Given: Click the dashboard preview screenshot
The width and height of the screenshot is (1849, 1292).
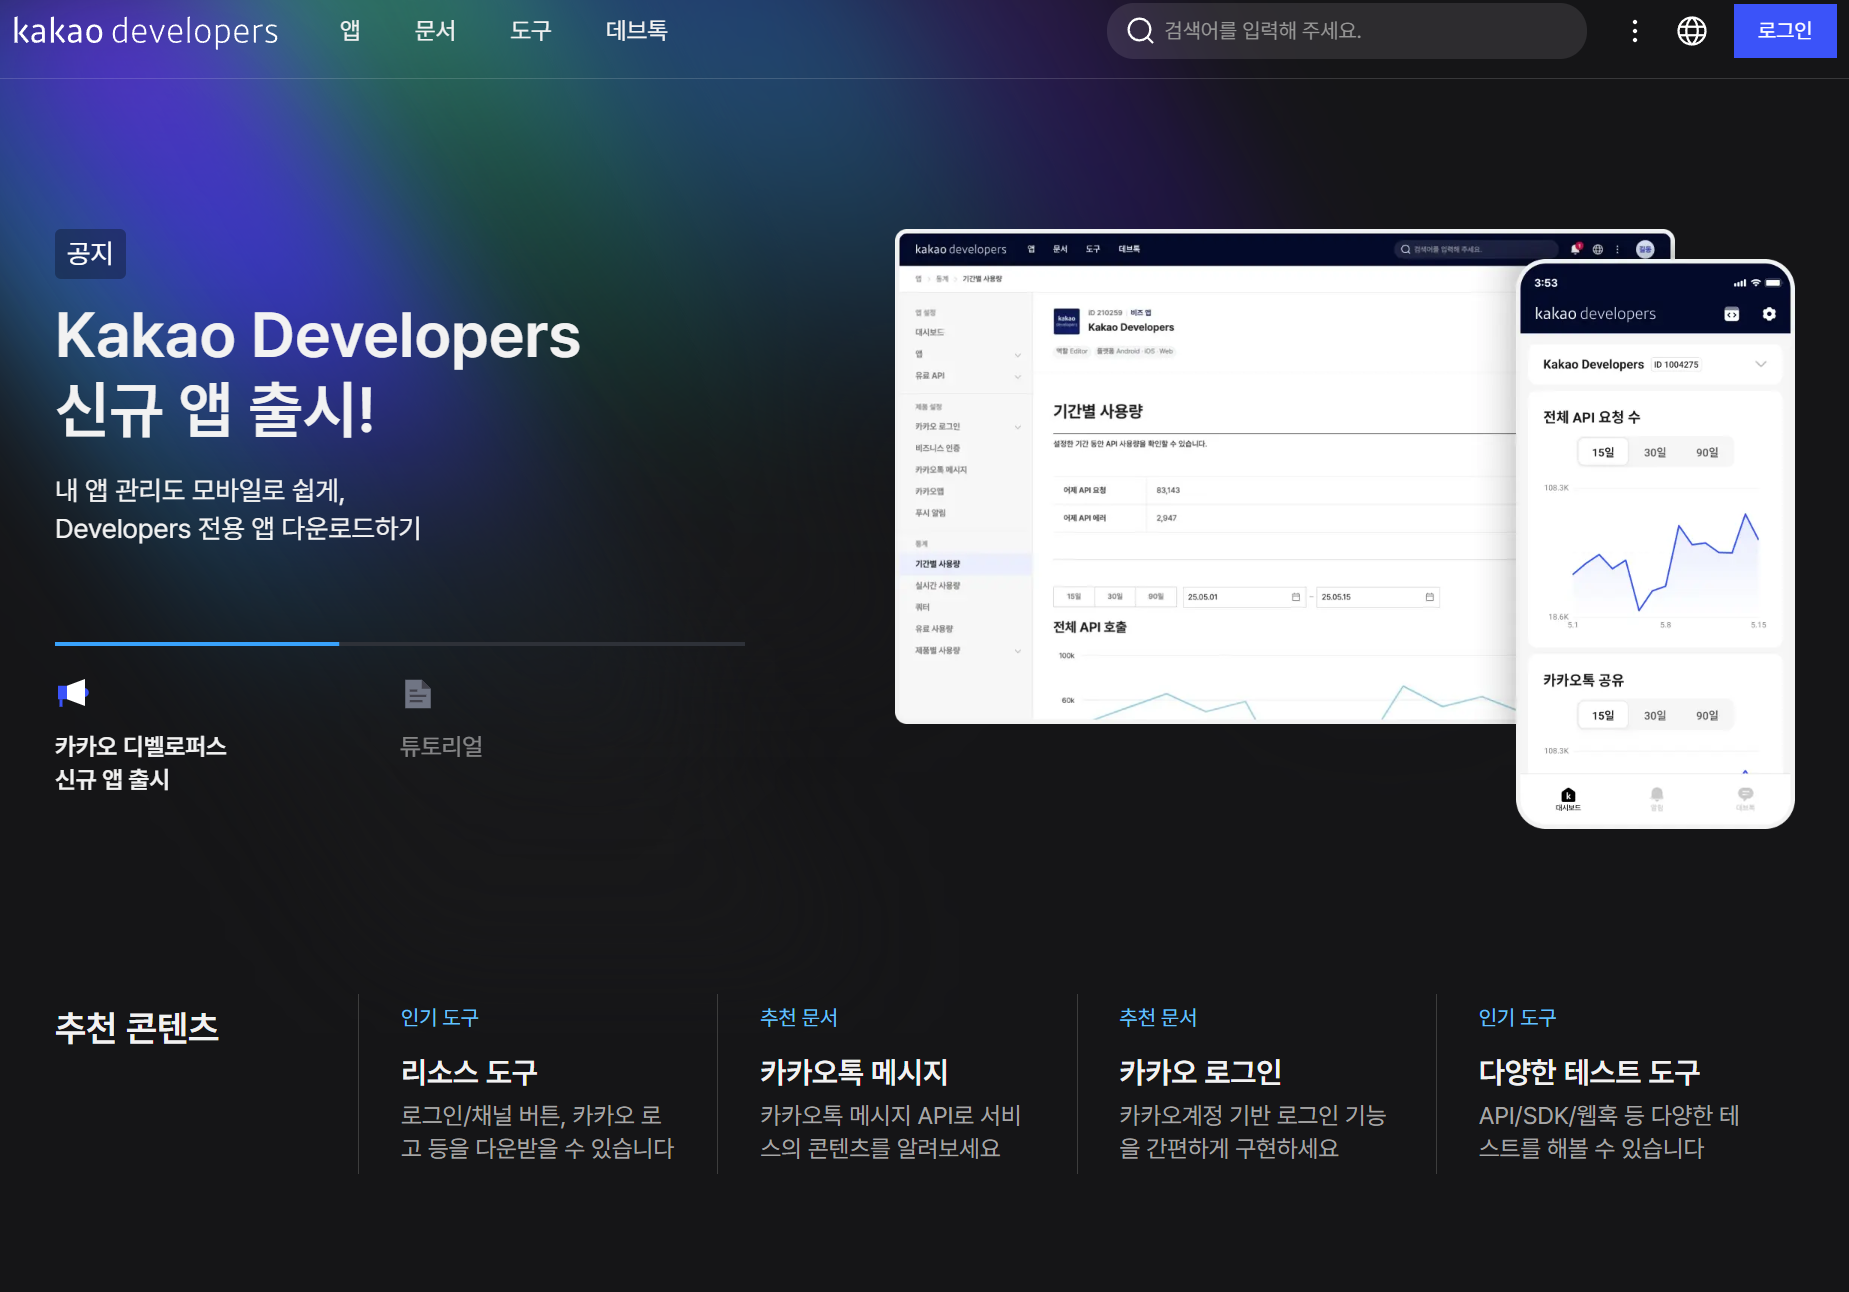Looking at the screenshot, I should [1205, 477].
